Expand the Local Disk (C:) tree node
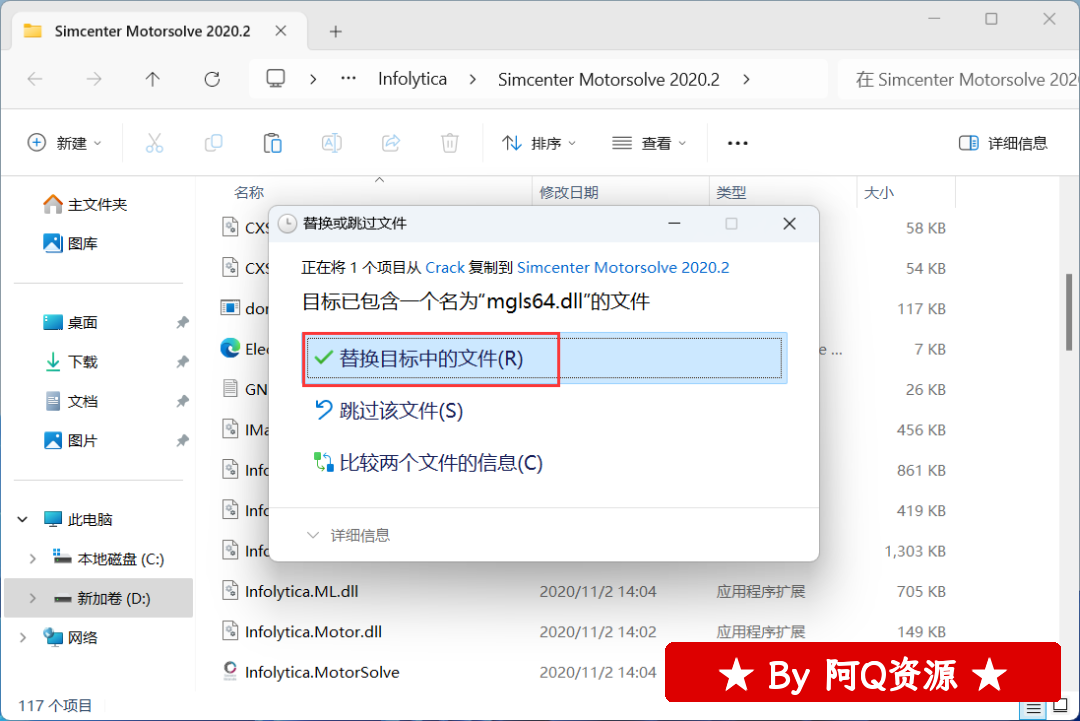Screen dimensions: 1080x721 click(x=32, y=558)
